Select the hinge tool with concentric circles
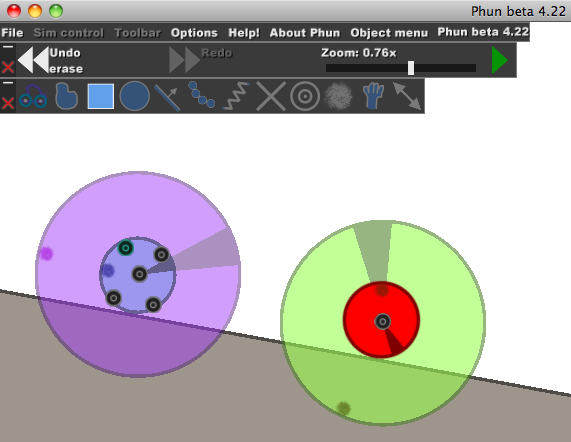The image size is (571, 442). point(305,96)
